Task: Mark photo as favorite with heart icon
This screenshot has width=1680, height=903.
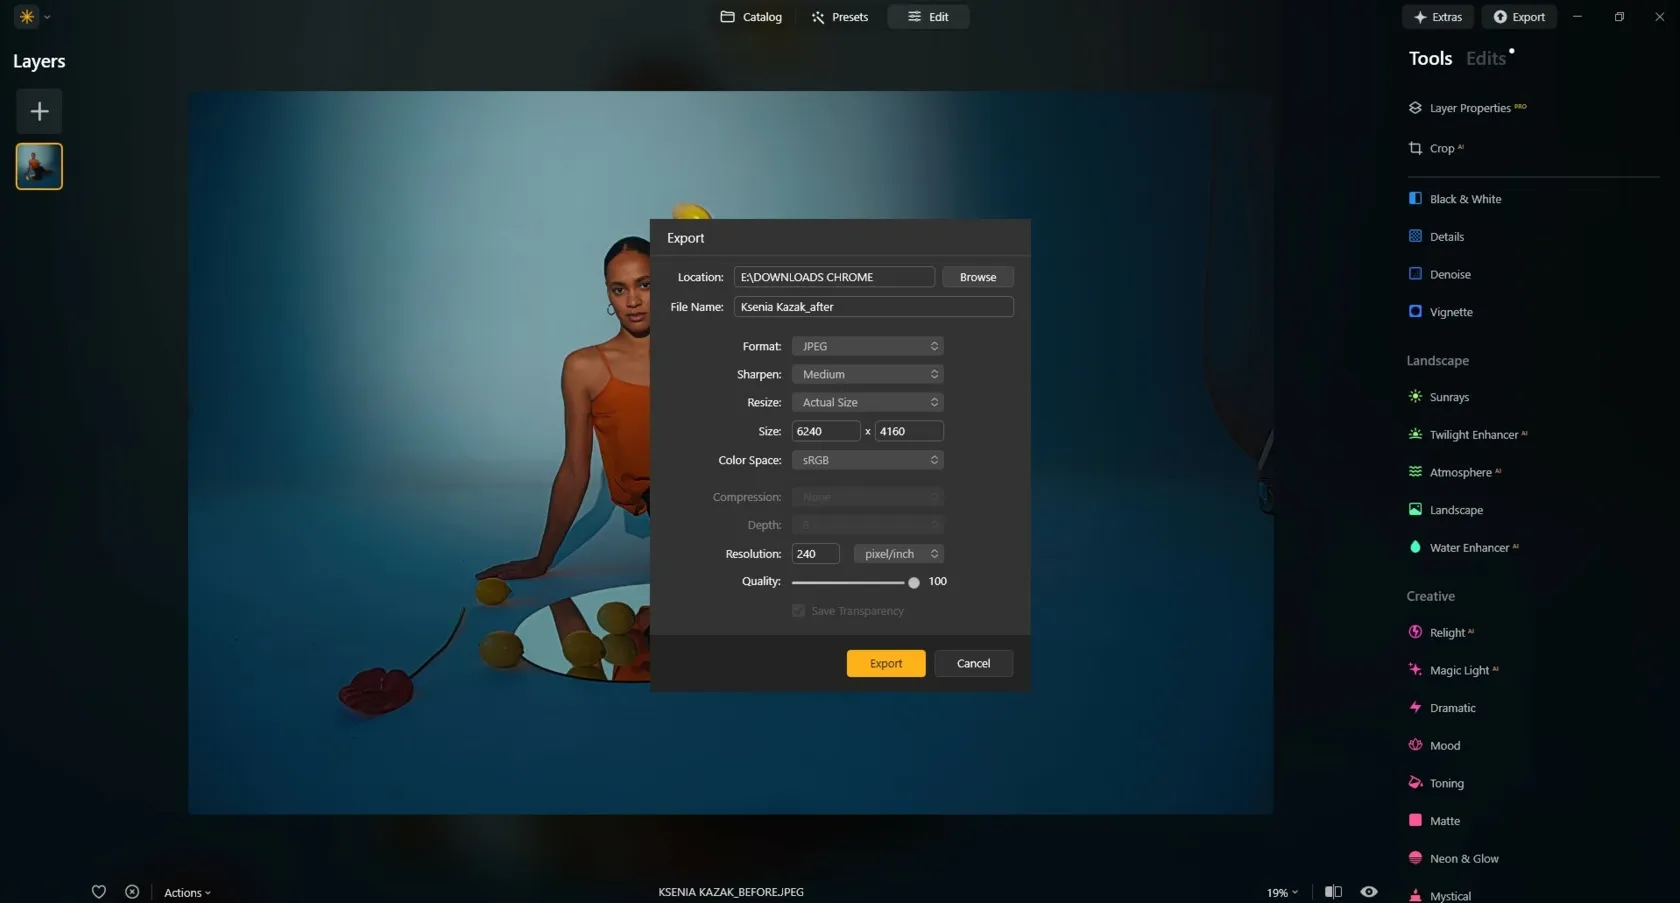Action: tap(99, 892)
